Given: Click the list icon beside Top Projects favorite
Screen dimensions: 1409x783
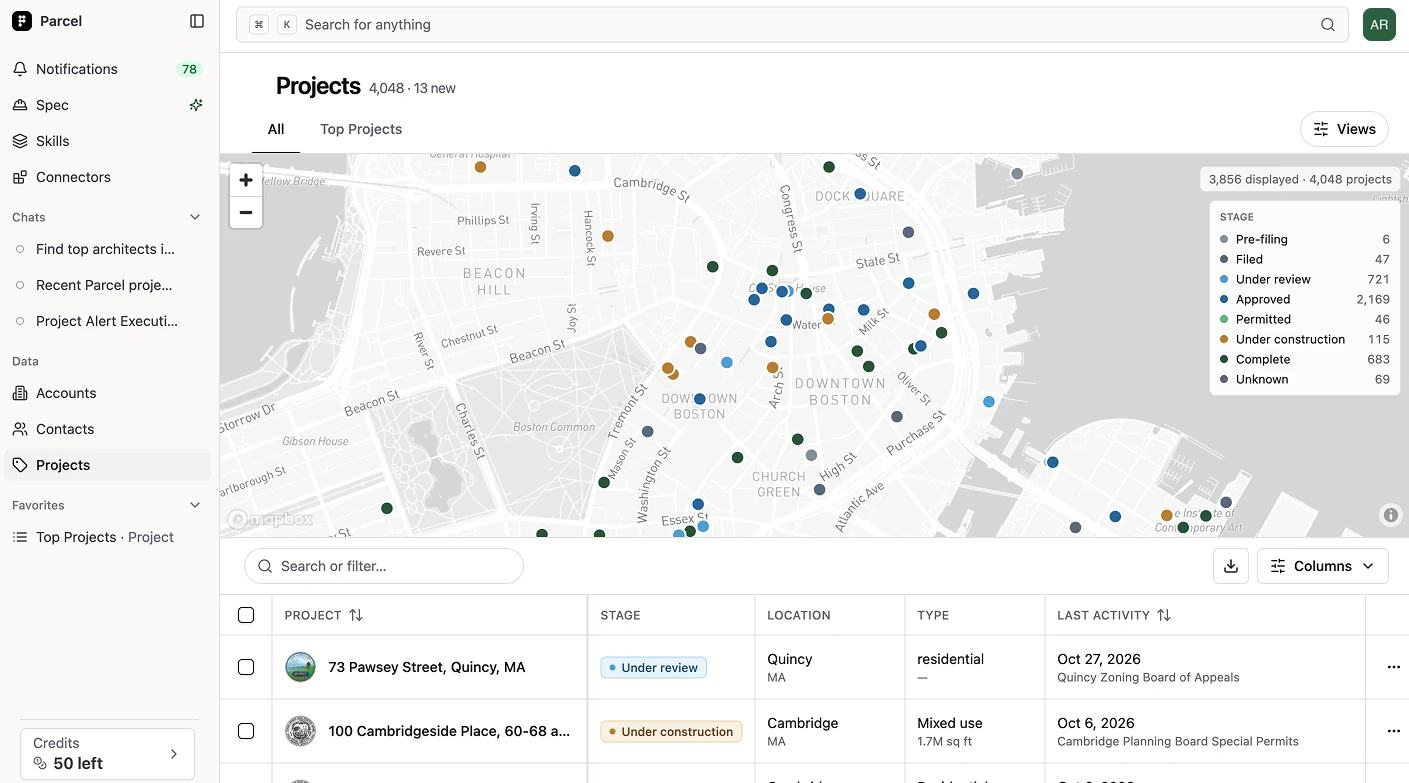Looking at the screenshot, I should coord(20,537).
